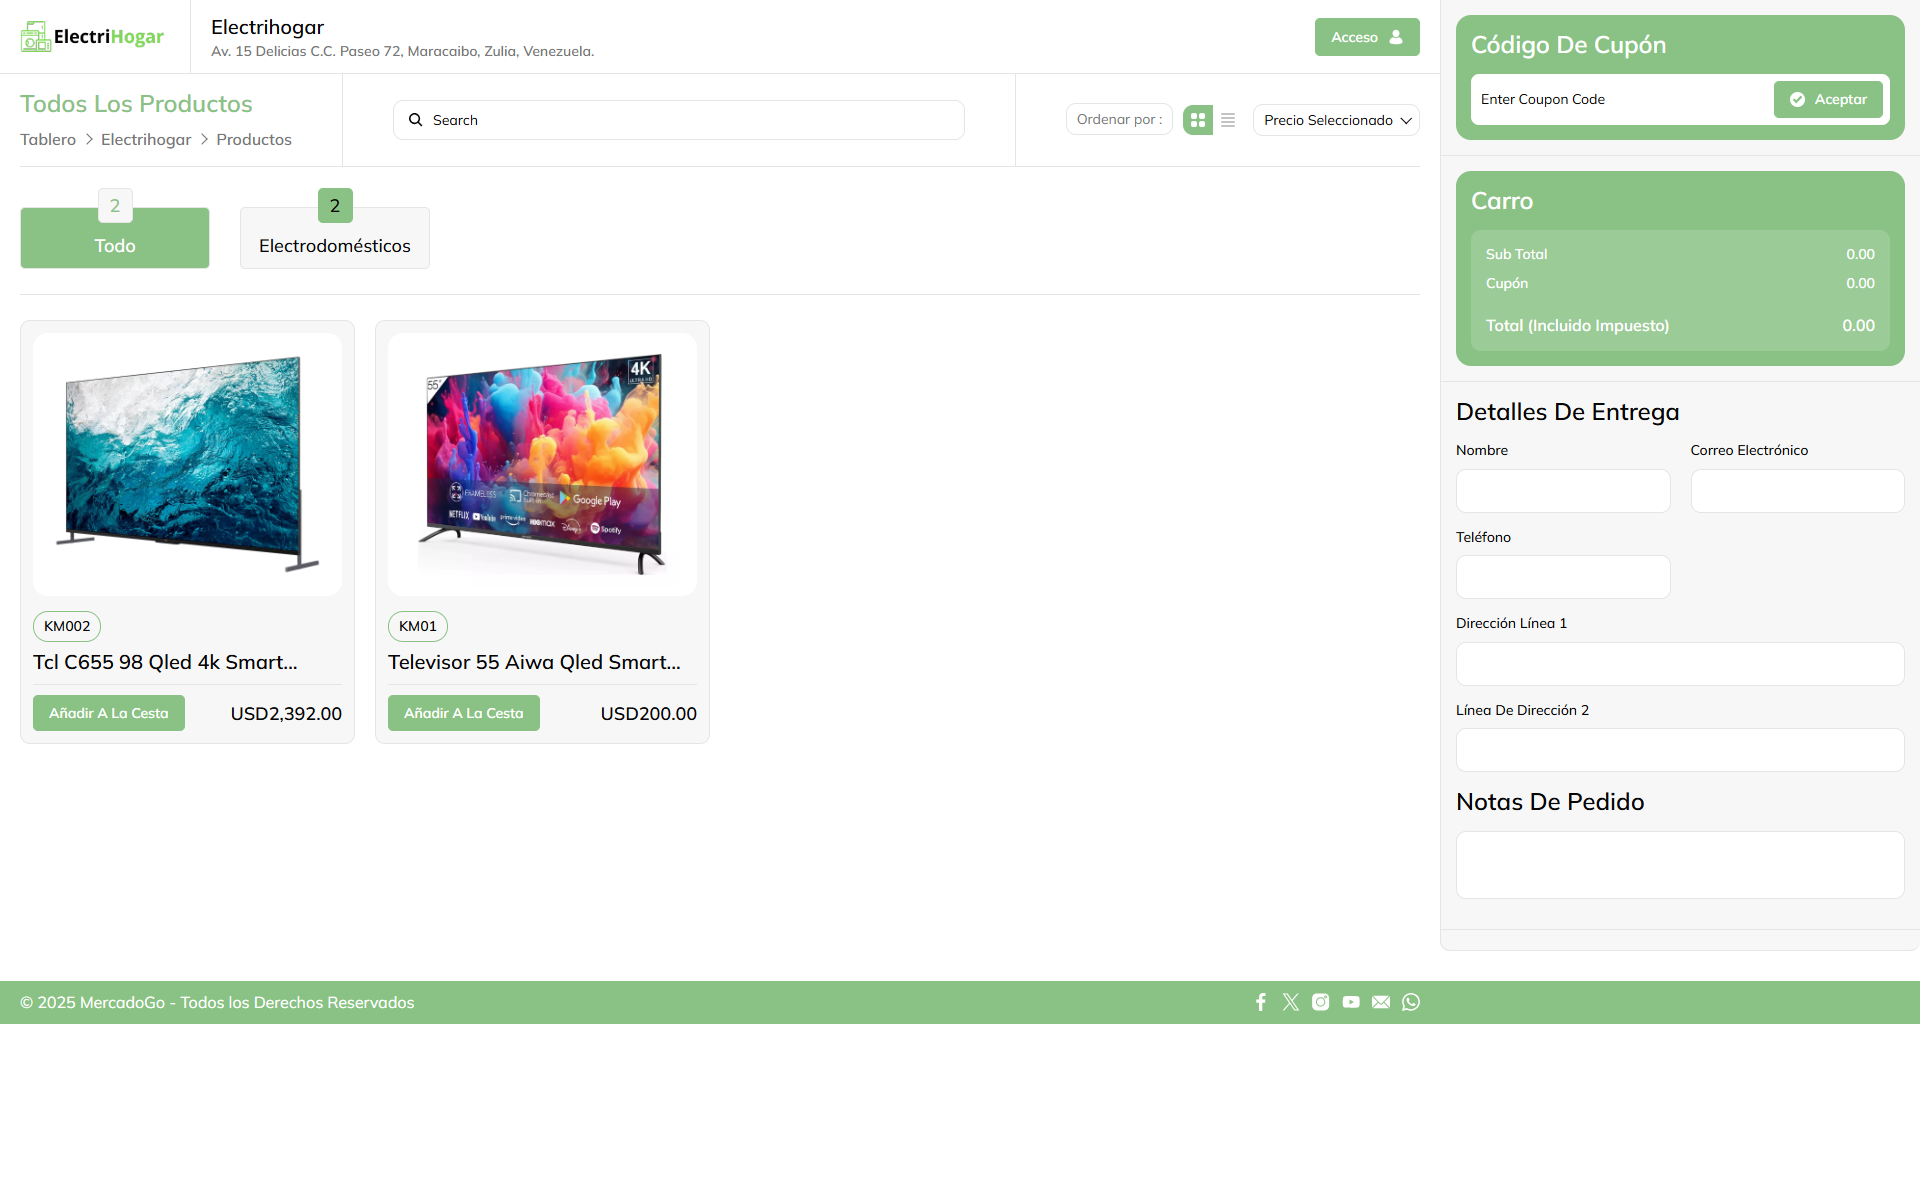Click the USD200.00 price
The width and height of the screenshot is (1920, 1200).
[649, 713]
